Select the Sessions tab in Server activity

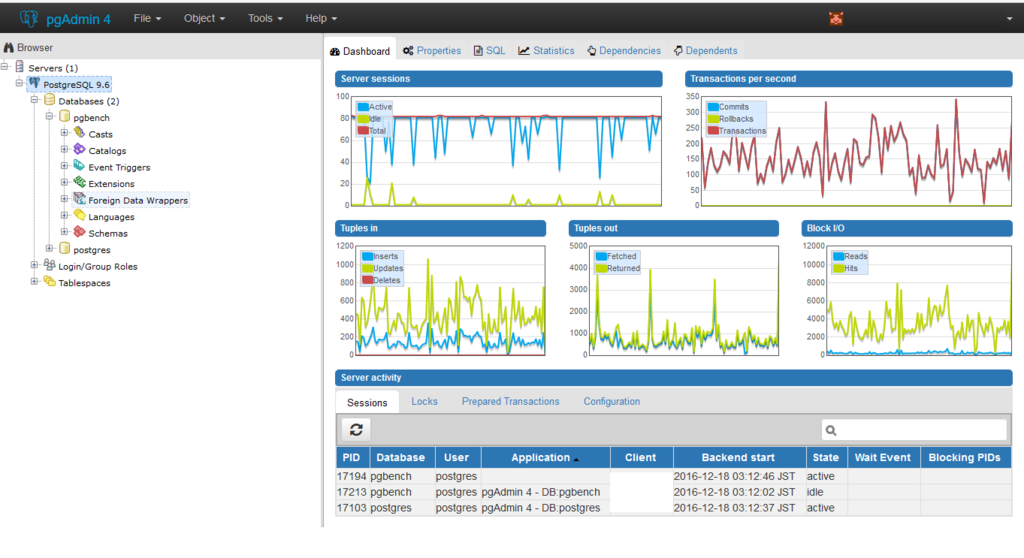[x=367, y=402]
